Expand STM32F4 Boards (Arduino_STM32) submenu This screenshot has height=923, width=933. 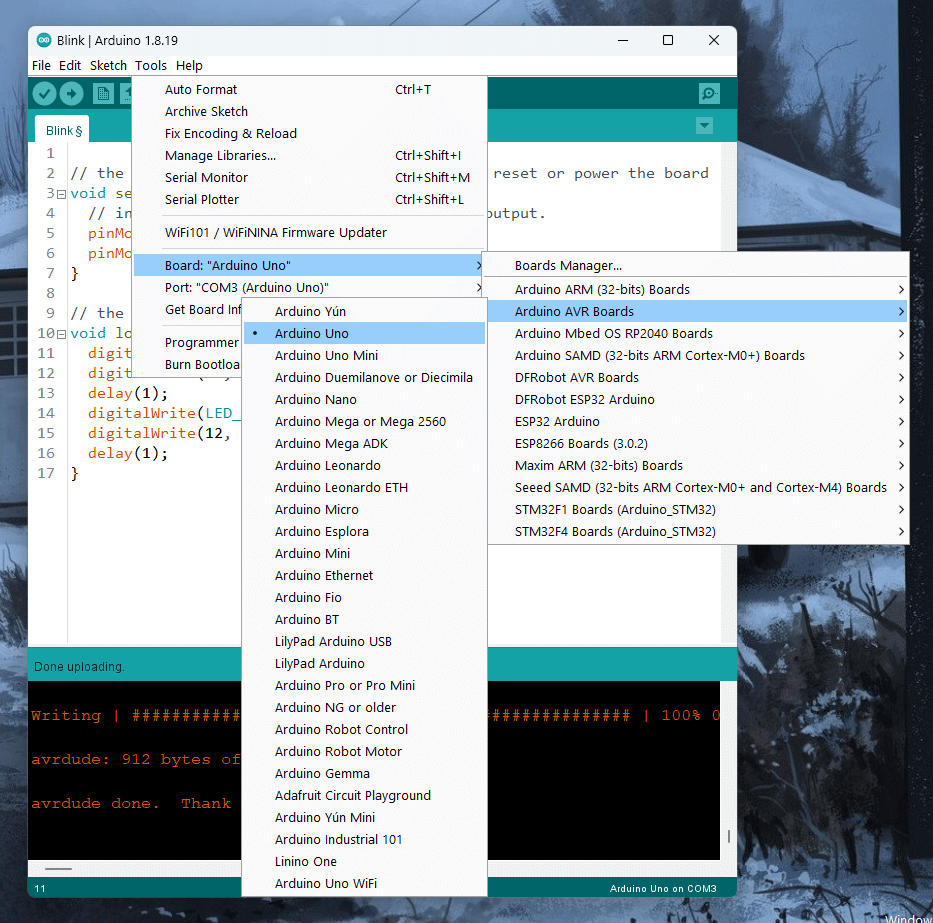pos(697,531)
